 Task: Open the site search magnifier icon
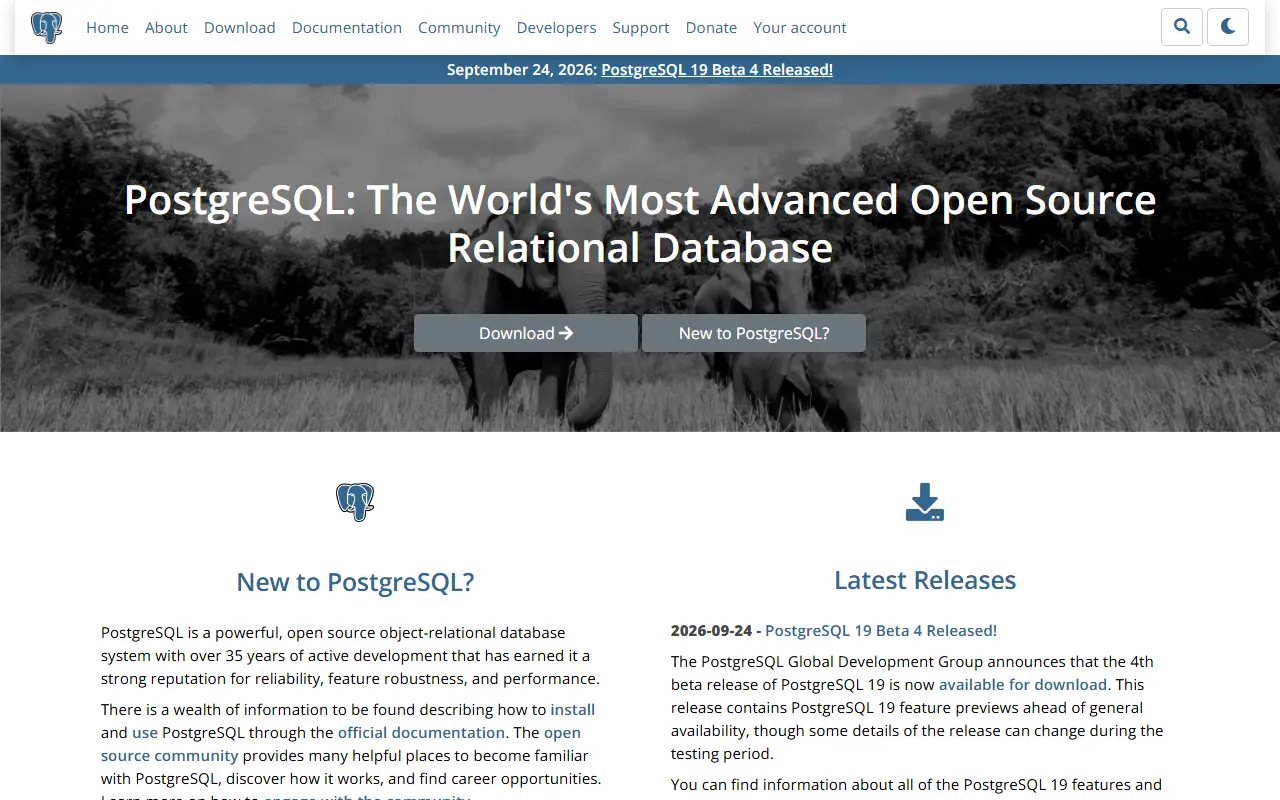(x=1182, y=27)
